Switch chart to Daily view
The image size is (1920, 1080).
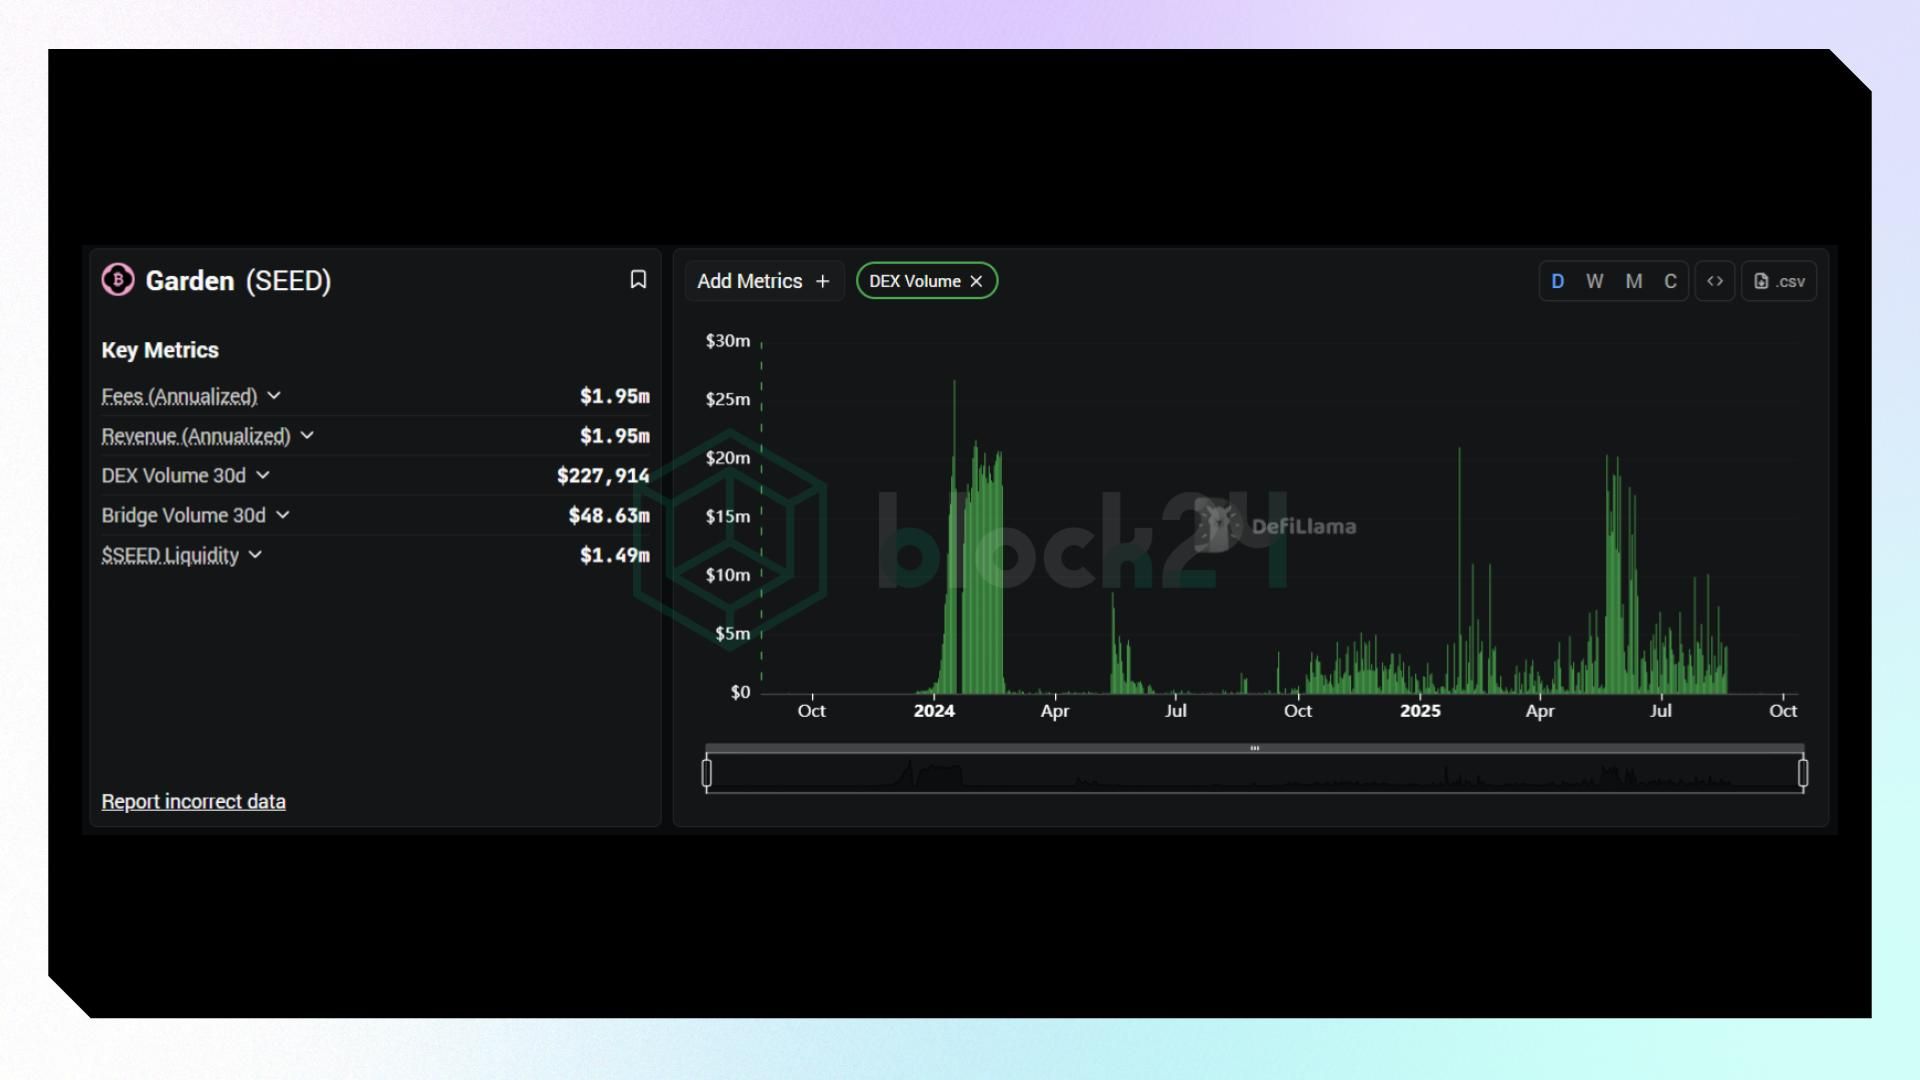click(x=1557, y=281)
